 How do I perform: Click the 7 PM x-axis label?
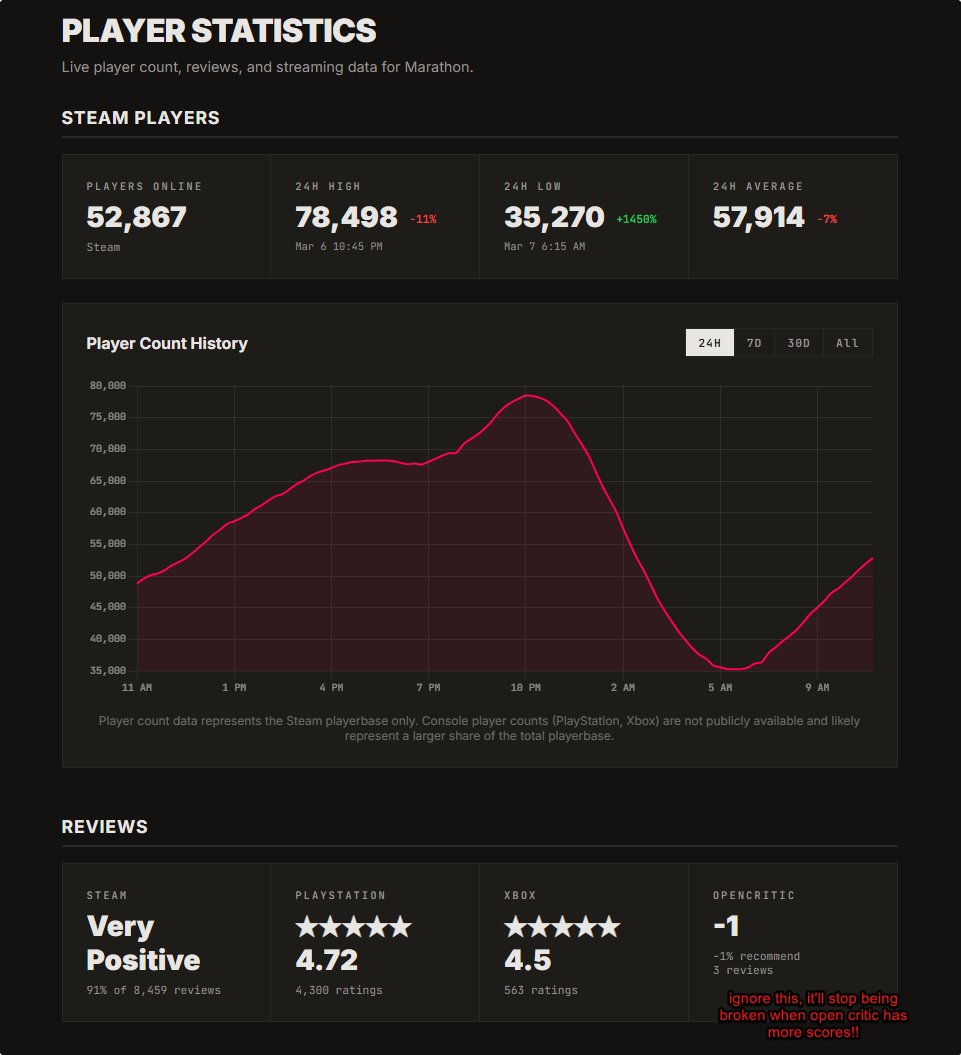[428, 688]
